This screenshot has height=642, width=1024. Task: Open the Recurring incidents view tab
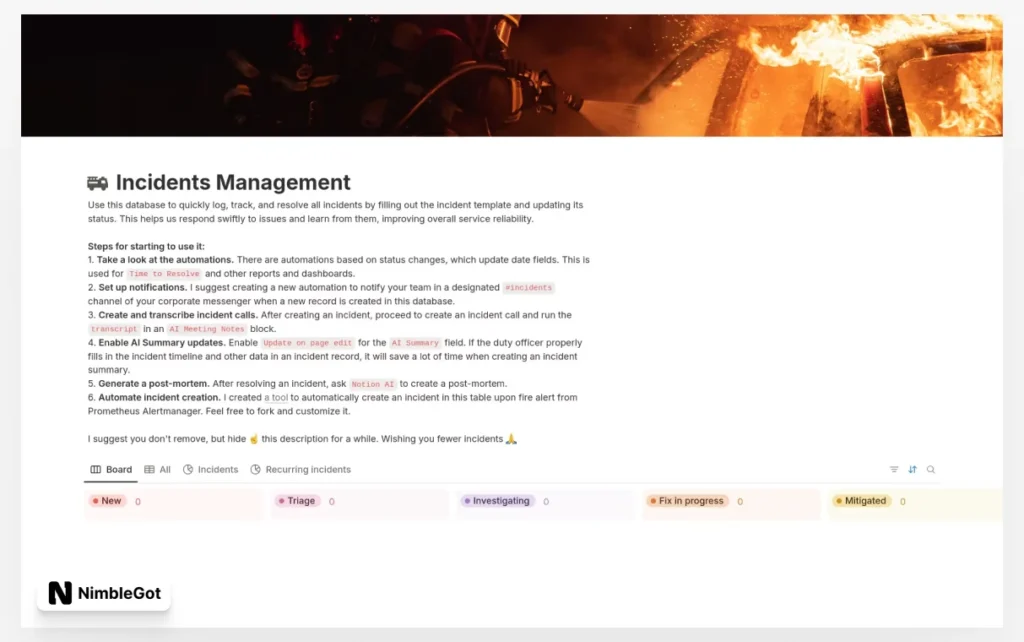(300, 470)
